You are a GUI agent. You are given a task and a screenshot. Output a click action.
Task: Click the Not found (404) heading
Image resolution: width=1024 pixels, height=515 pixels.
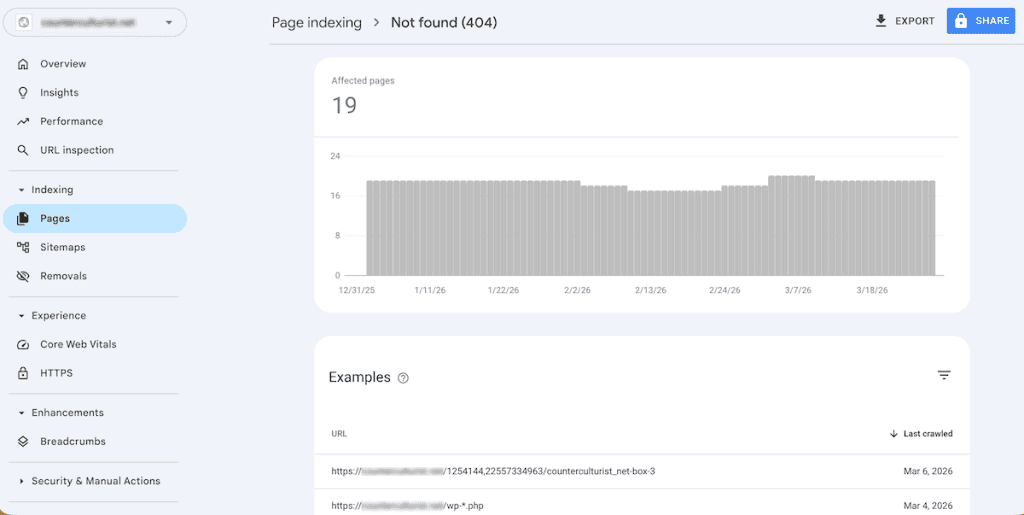(x=444, y=23)
